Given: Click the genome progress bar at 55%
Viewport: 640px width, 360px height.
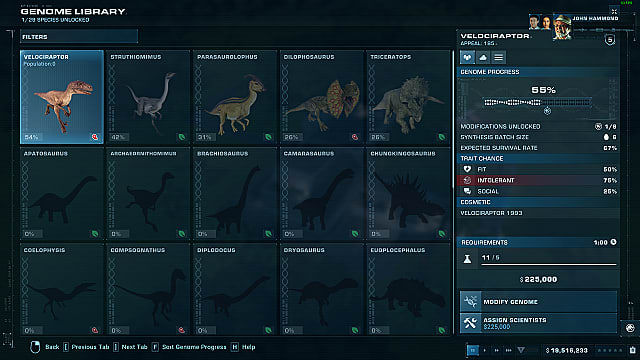Looking at the screenshot, I should [538, 102].
